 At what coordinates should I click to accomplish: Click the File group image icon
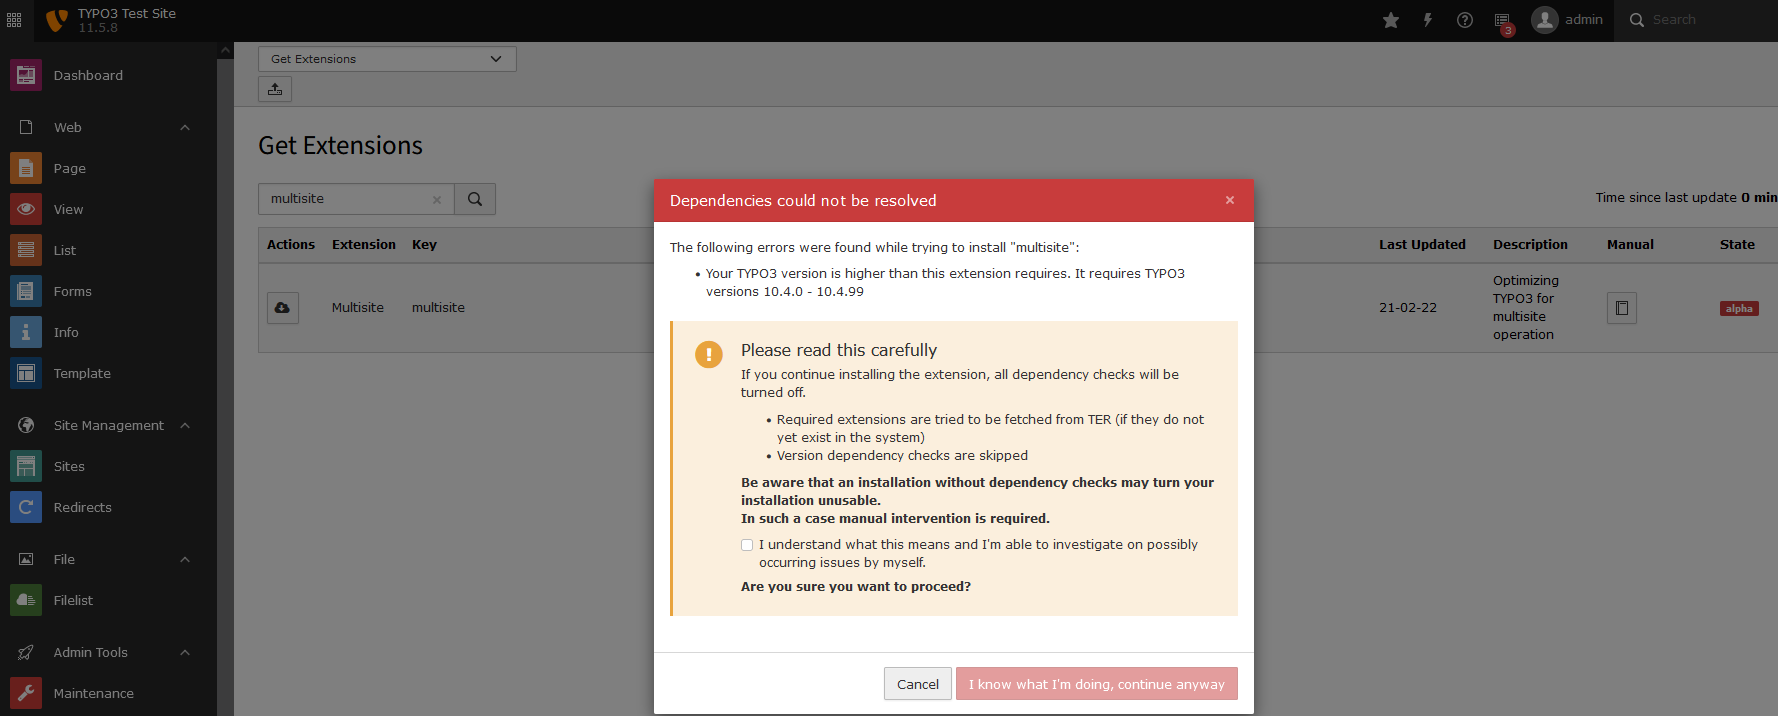click(26, 559)
